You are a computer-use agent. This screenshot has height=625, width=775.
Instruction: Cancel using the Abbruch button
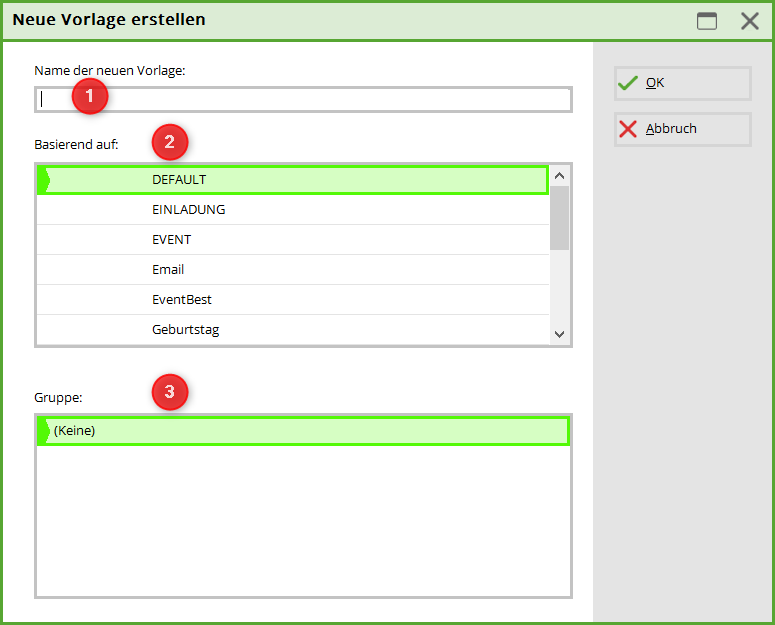pyautogui.click(x=682, y=129)
